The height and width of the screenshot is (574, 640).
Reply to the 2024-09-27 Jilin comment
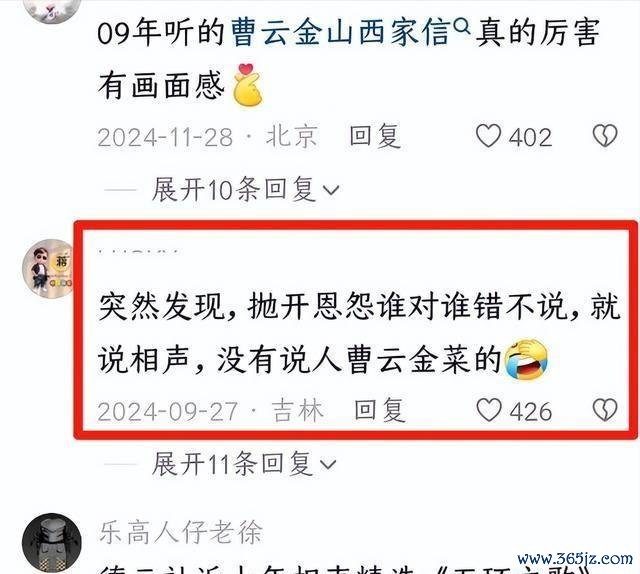[380, 410]
